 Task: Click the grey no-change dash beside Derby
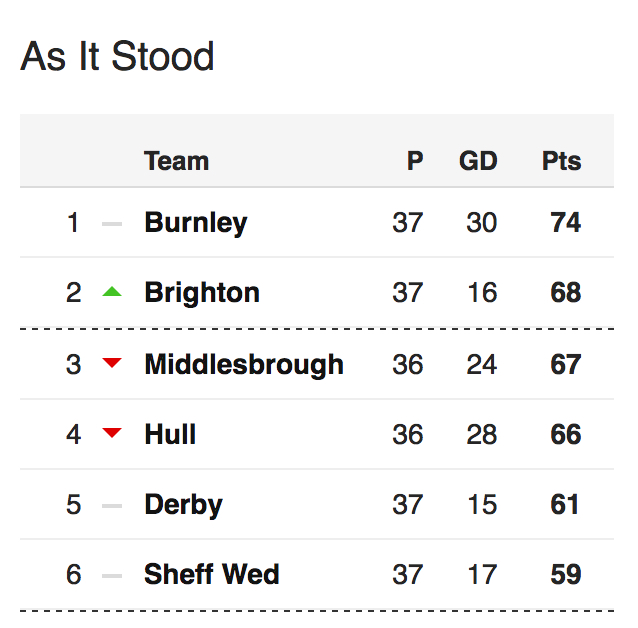[x=112, y=506]
